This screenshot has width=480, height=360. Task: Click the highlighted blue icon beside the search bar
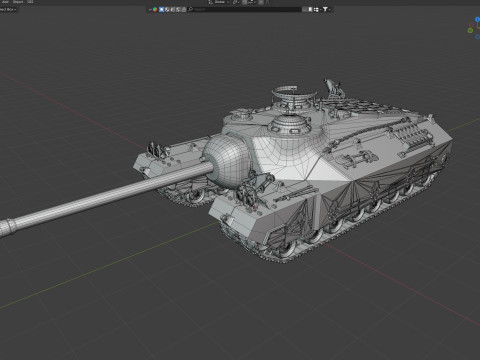point(161,9)
